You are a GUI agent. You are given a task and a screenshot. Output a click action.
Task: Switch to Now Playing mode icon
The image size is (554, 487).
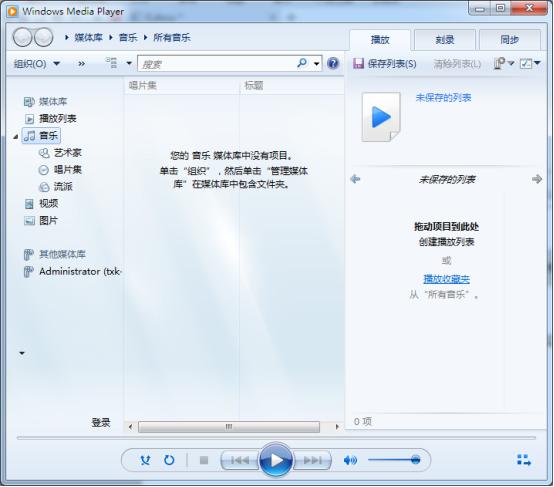click(x=524, y=460)
